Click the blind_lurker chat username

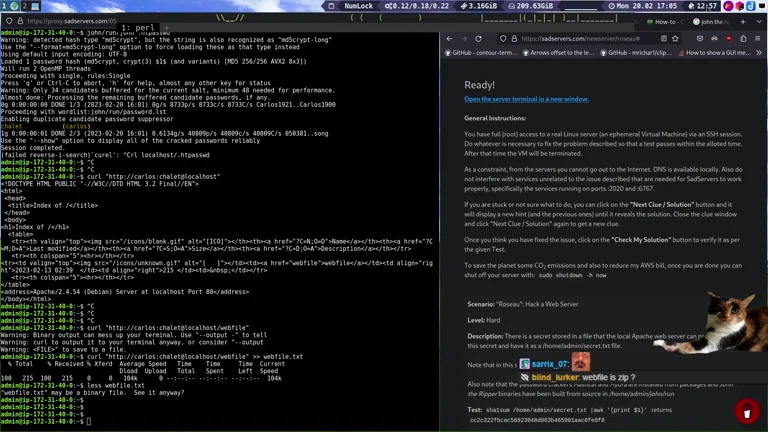pos(555,378)
